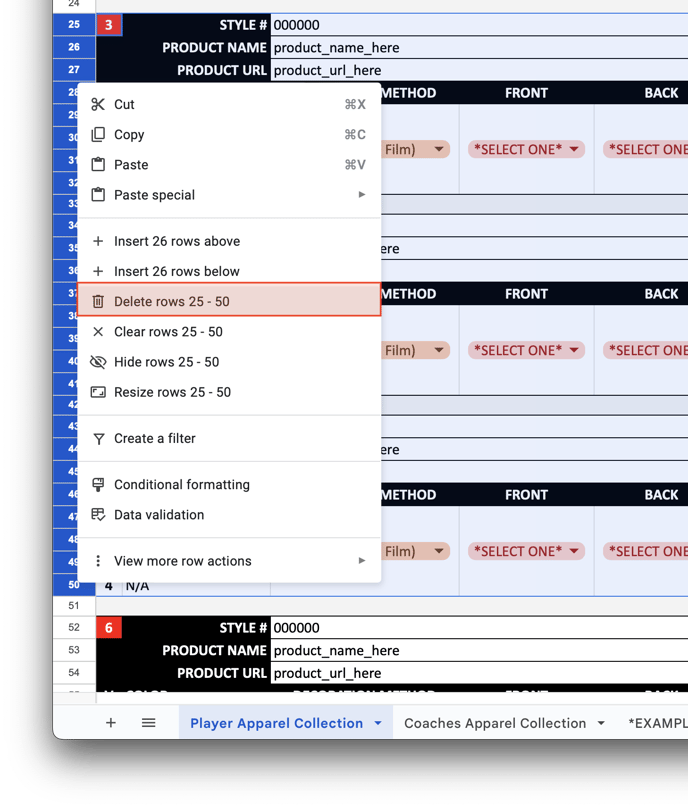Click the crossed-eye Hide rows icon
Image resolution: width=688 pixels, height=809 pixels.
(x=98, y=362)
